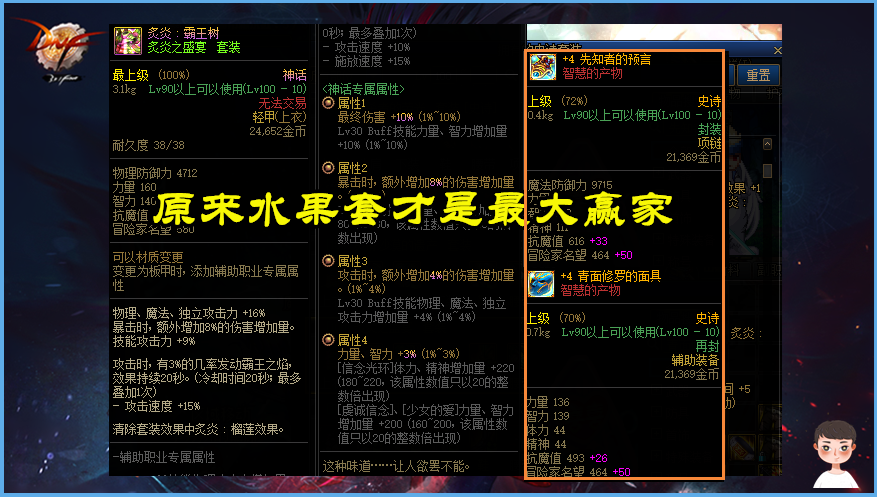Click the 青面修罗的面具 mask icon
This screenshot has width=877, height=497.
541,283
